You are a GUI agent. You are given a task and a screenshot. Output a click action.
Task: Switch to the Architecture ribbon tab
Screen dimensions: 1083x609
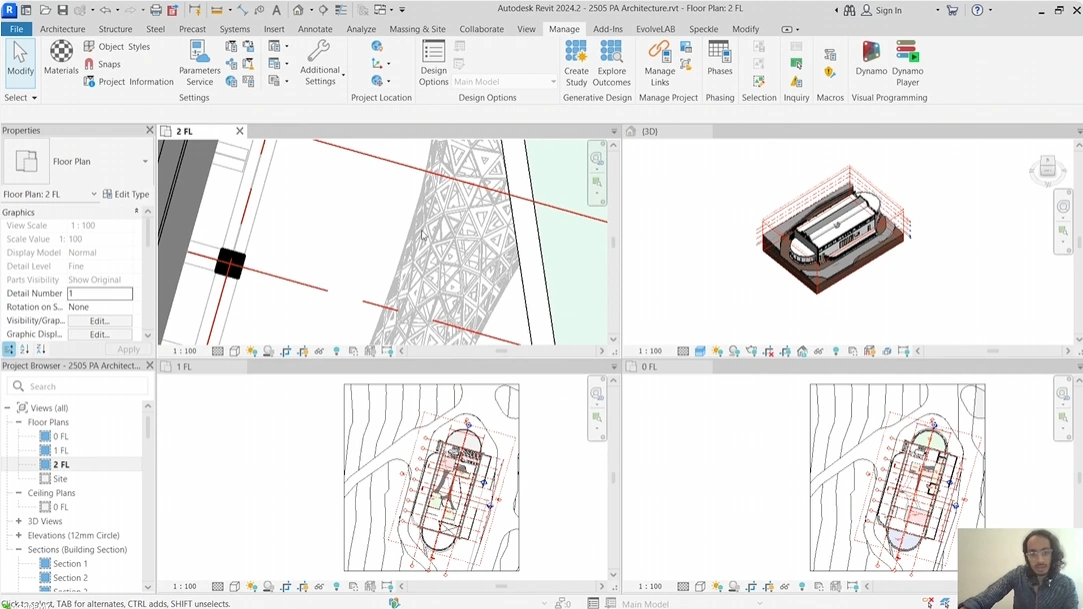coord(62,29)
